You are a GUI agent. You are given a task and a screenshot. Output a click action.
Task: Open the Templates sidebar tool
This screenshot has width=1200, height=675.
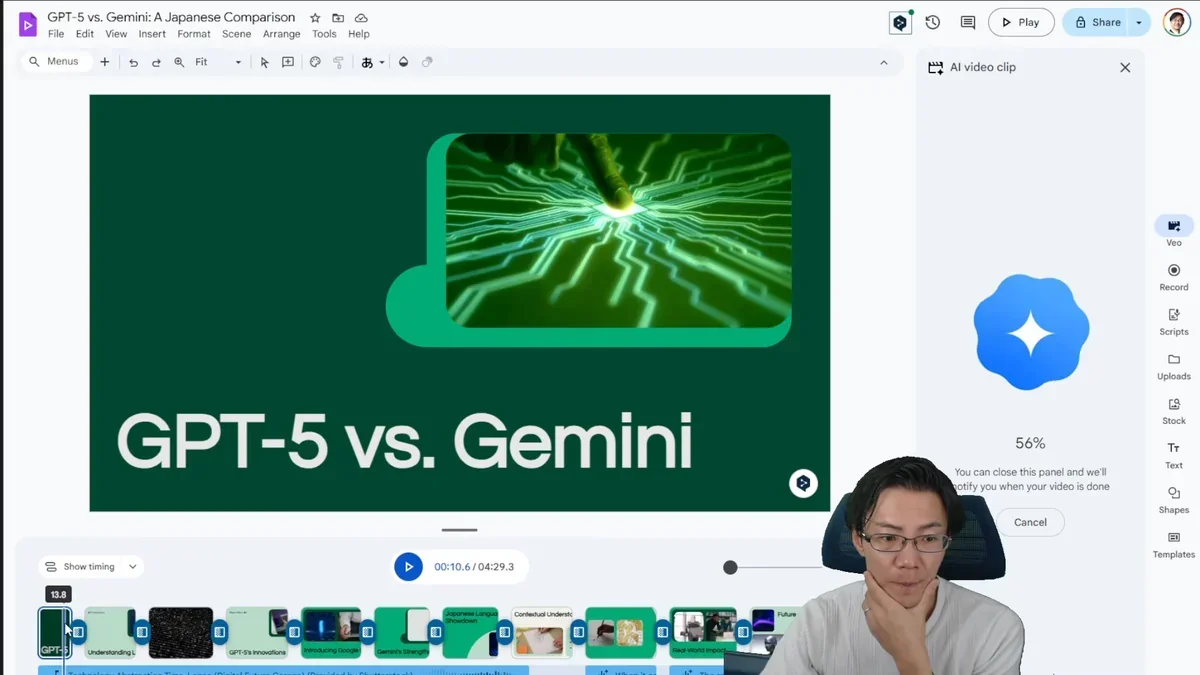(x=1174, y=545)
